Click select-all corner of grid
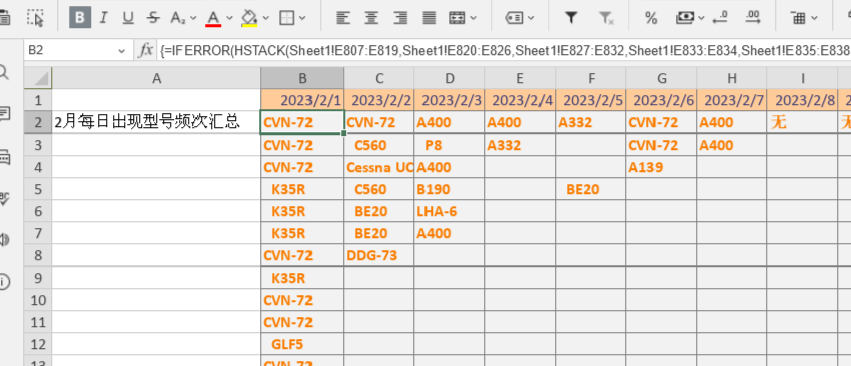This screenshot has height=366, width=851. 38,78
